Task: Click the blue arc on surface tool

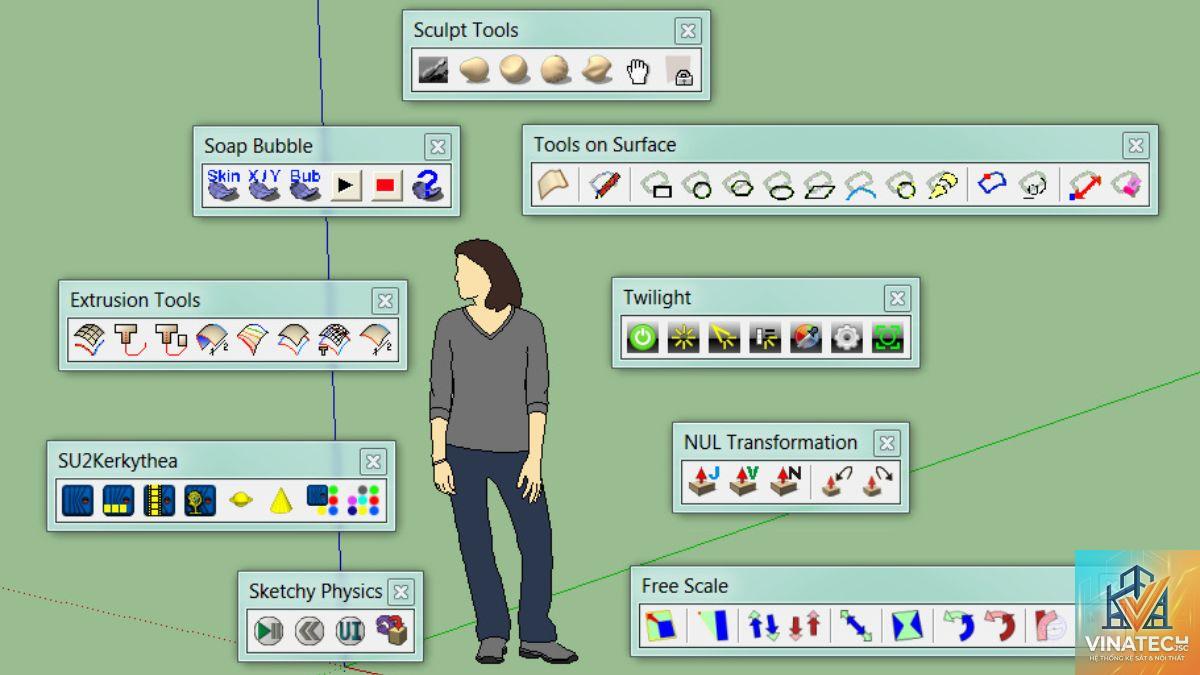Action: [861, 186]
